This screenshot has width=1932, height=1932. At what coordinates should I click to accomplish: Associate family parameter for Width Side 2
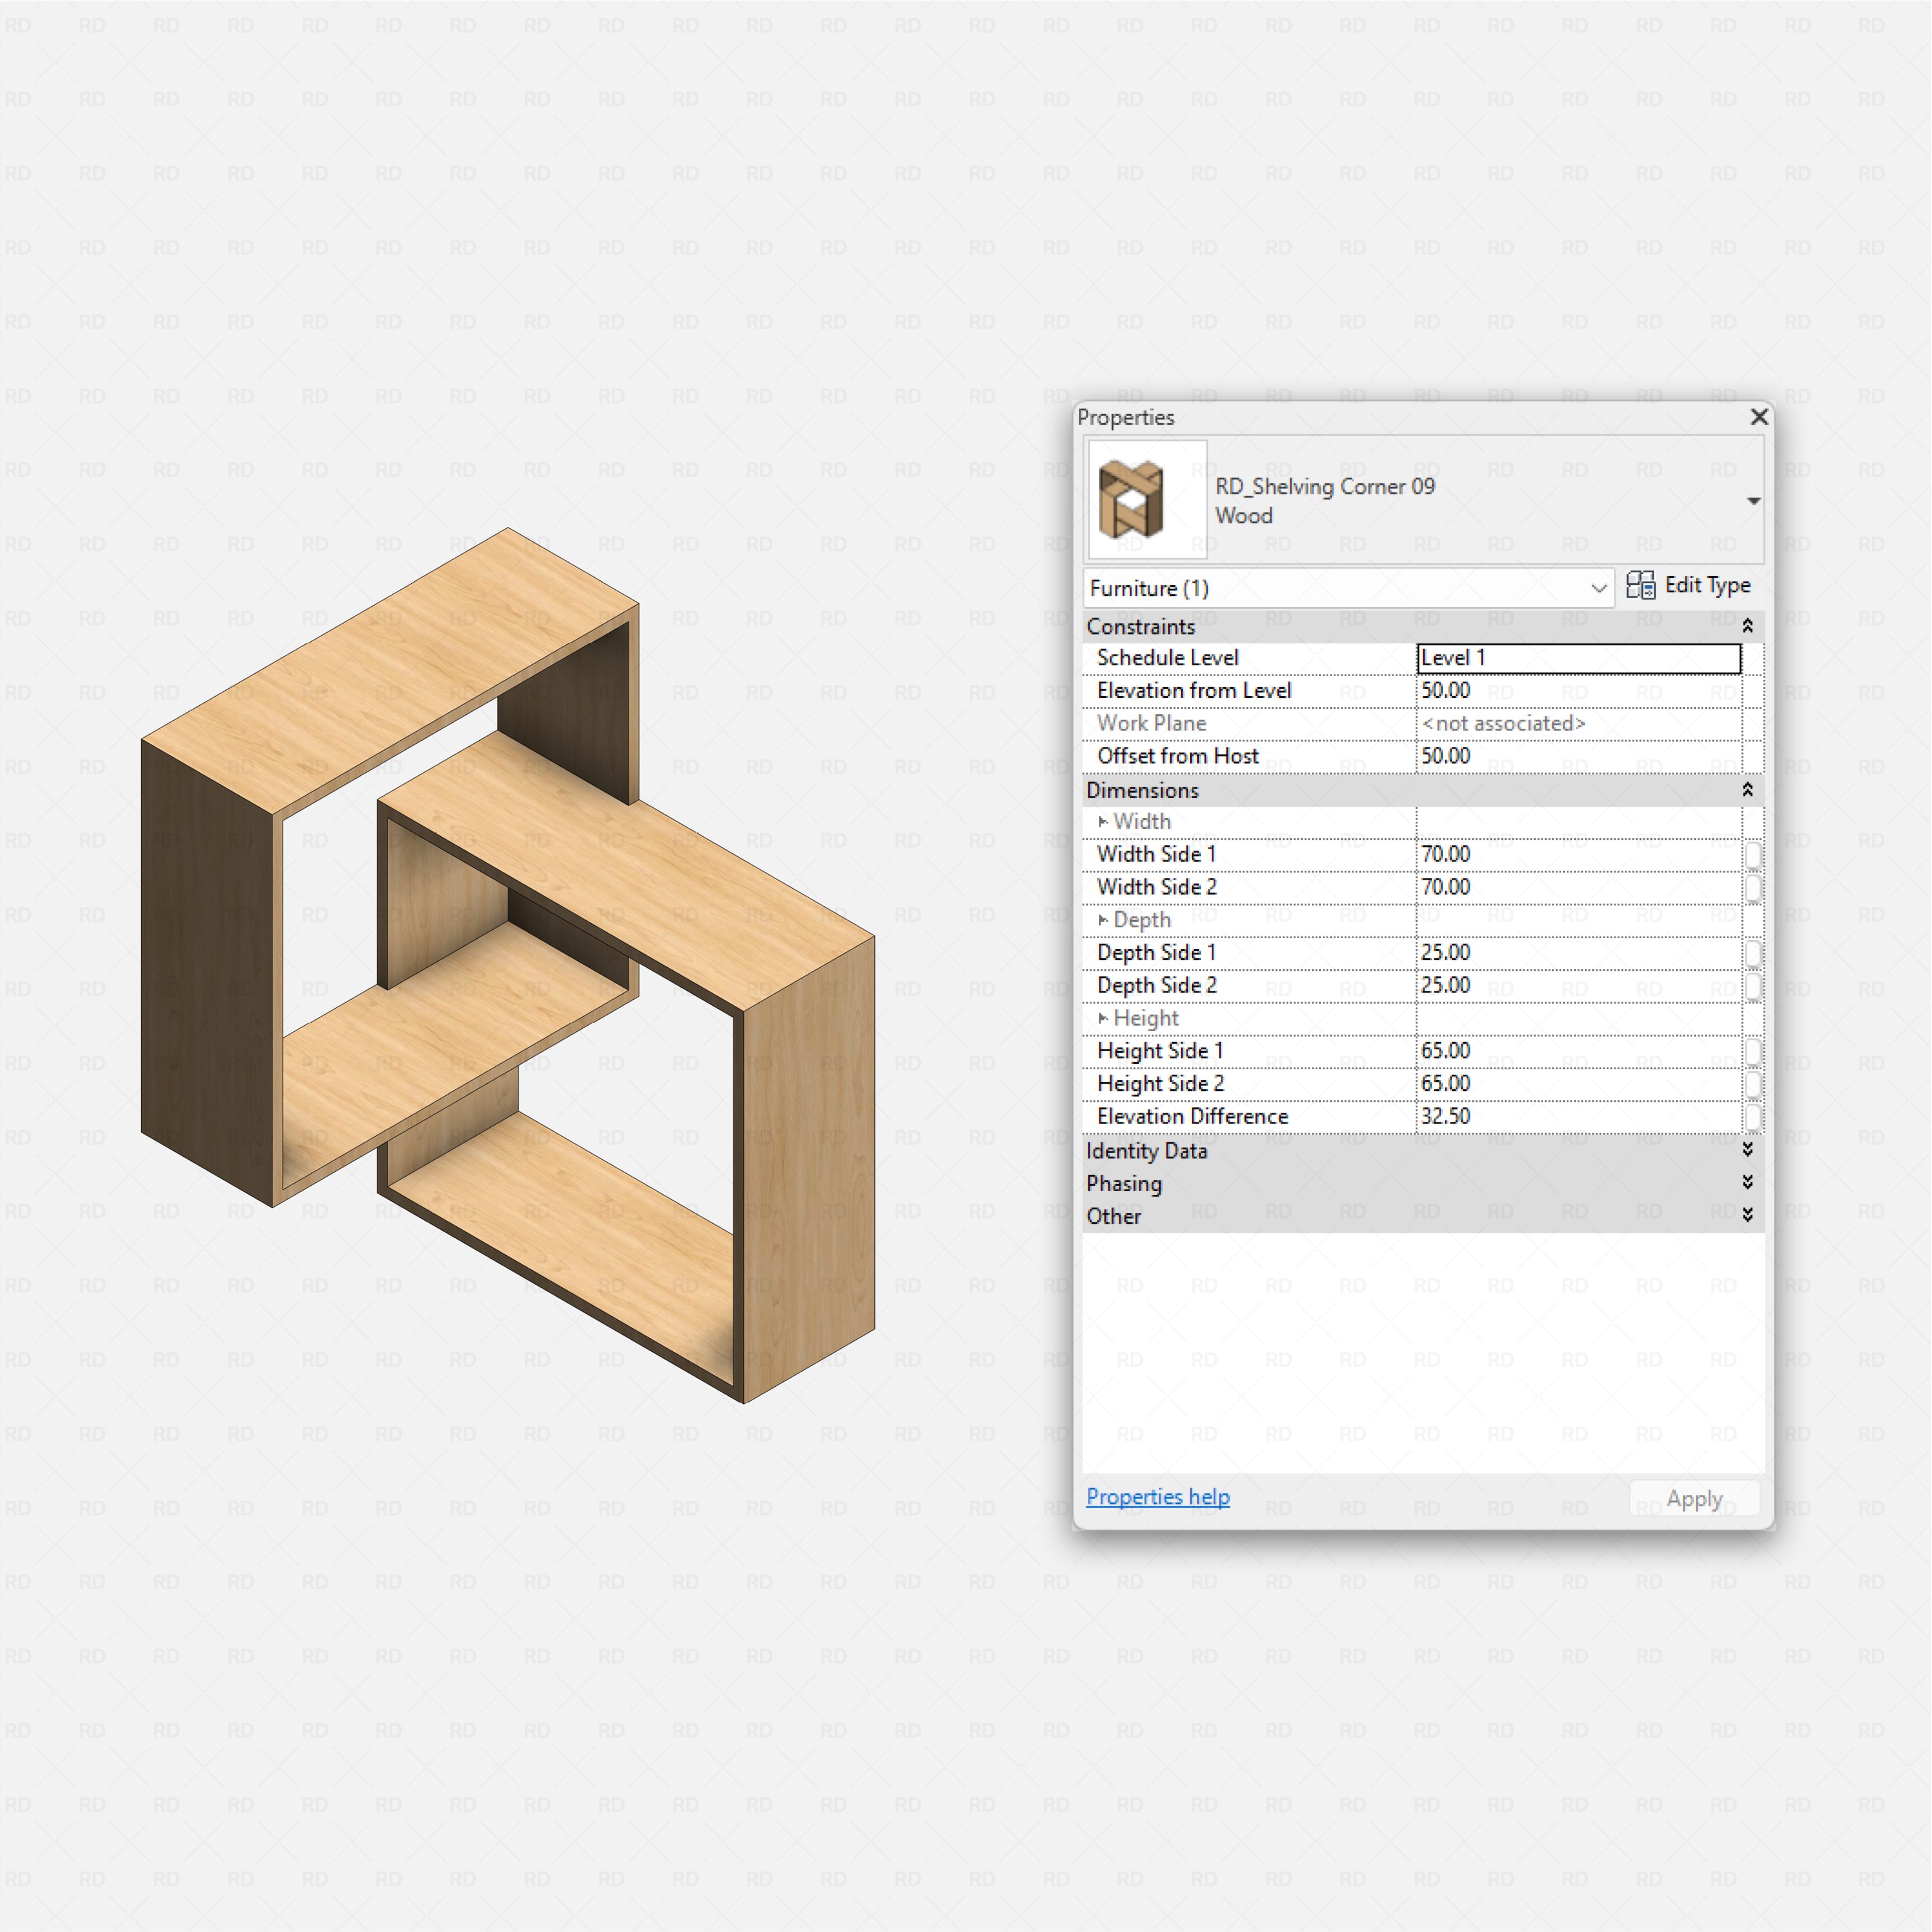tap(1753, 887)
